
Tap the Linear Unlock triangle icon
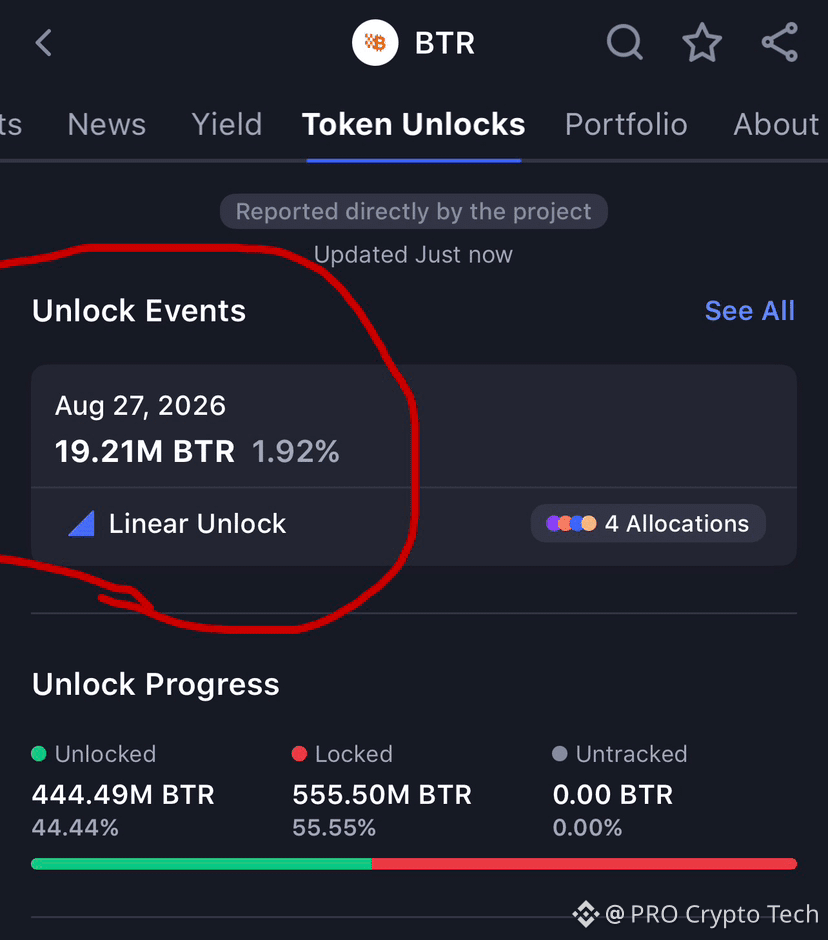[82, 523]
